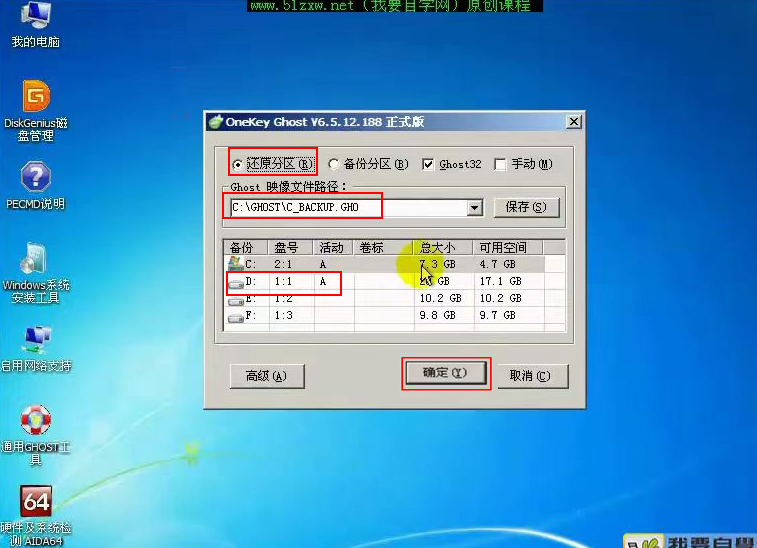Expand the Ghost image path dropdown arrow
757x548 pixels.
(475, 208)
